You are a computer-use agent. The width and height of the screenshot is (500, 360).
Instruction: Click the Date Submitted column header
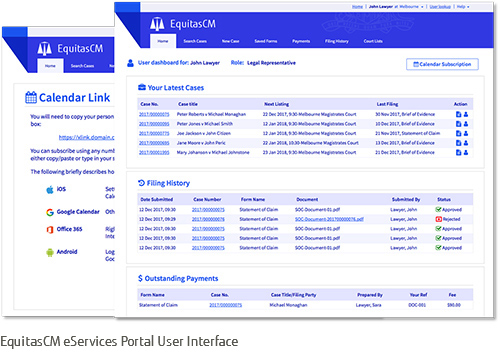click(x=157, y=199)
